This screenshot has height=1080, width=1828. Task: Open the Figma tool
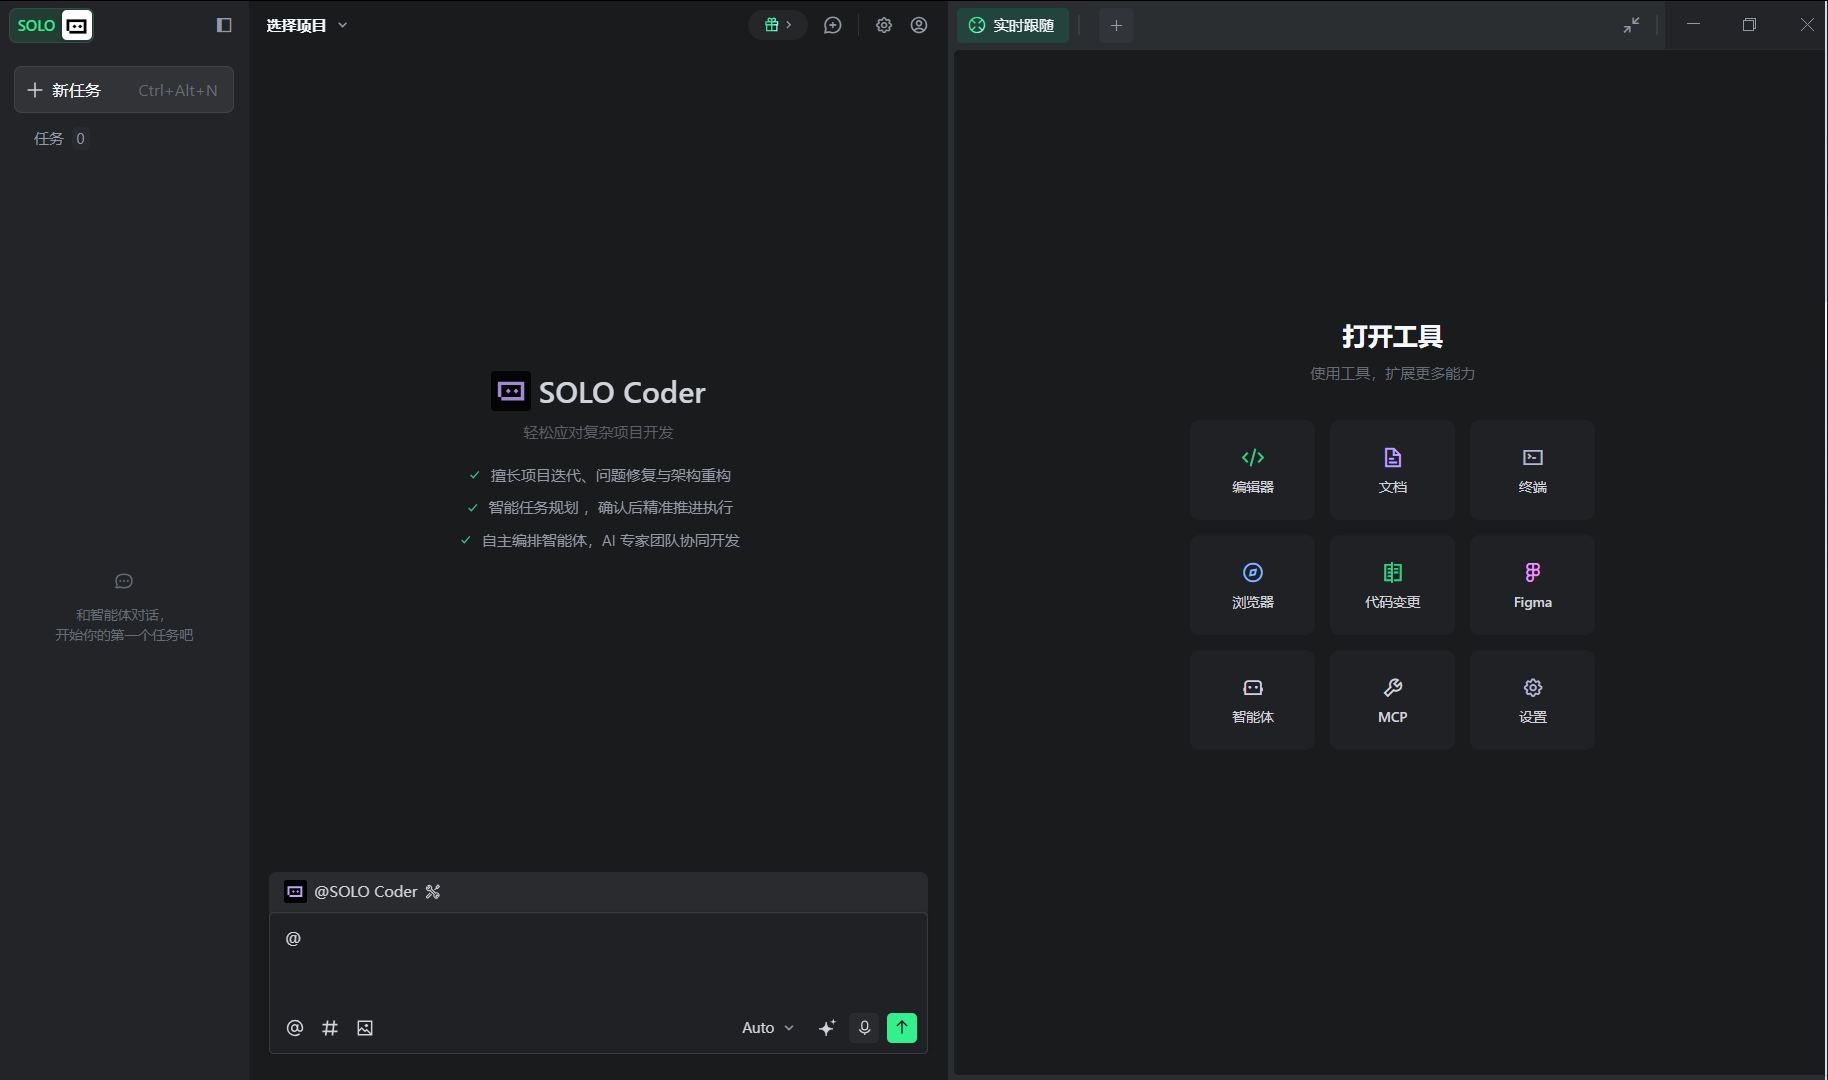(x=1532, y=585)
